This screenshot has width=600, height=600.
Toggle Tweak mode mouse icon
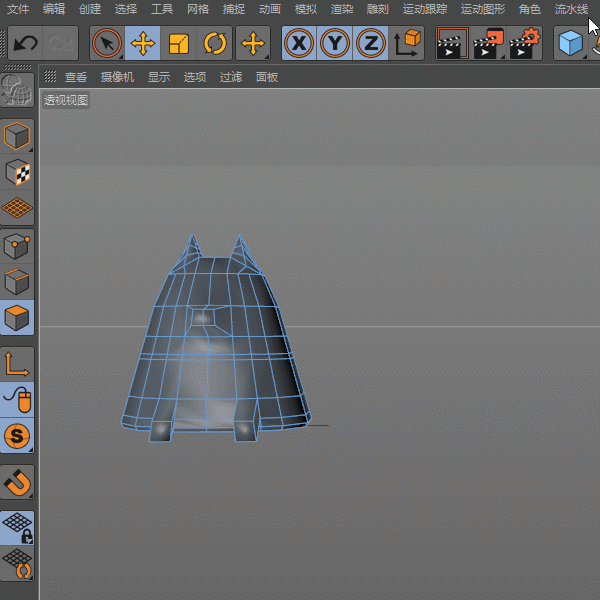(17, 399)
